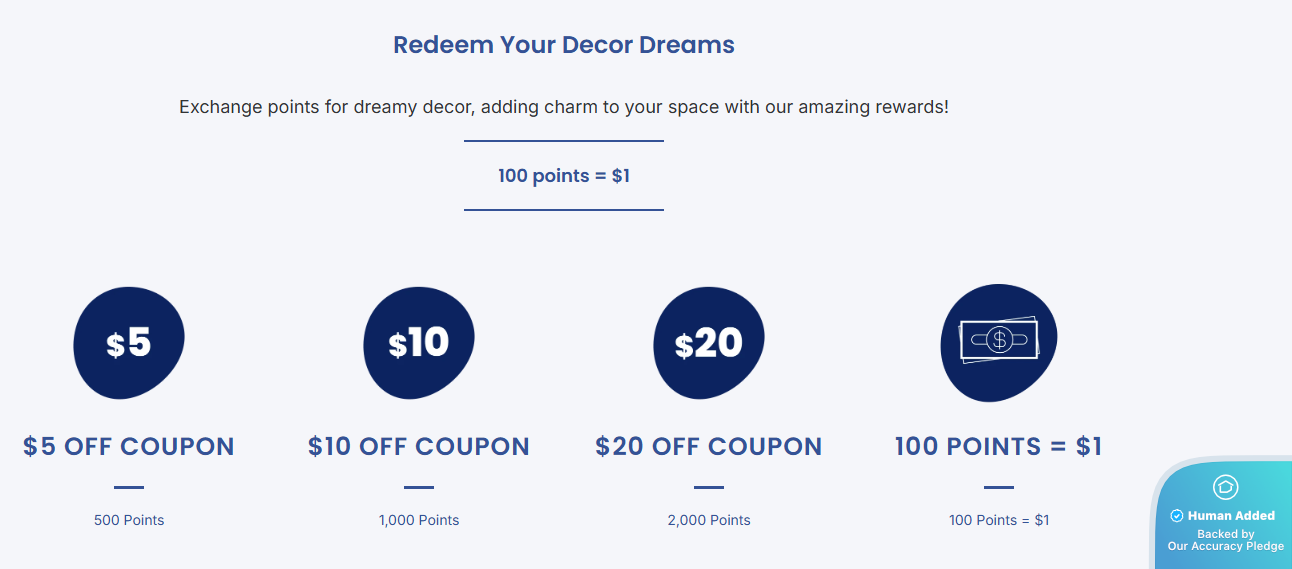This screenshot has width=1292, height=569.
Task: Click the $10 coupon blob icon
Action: (x=419, y=343)
